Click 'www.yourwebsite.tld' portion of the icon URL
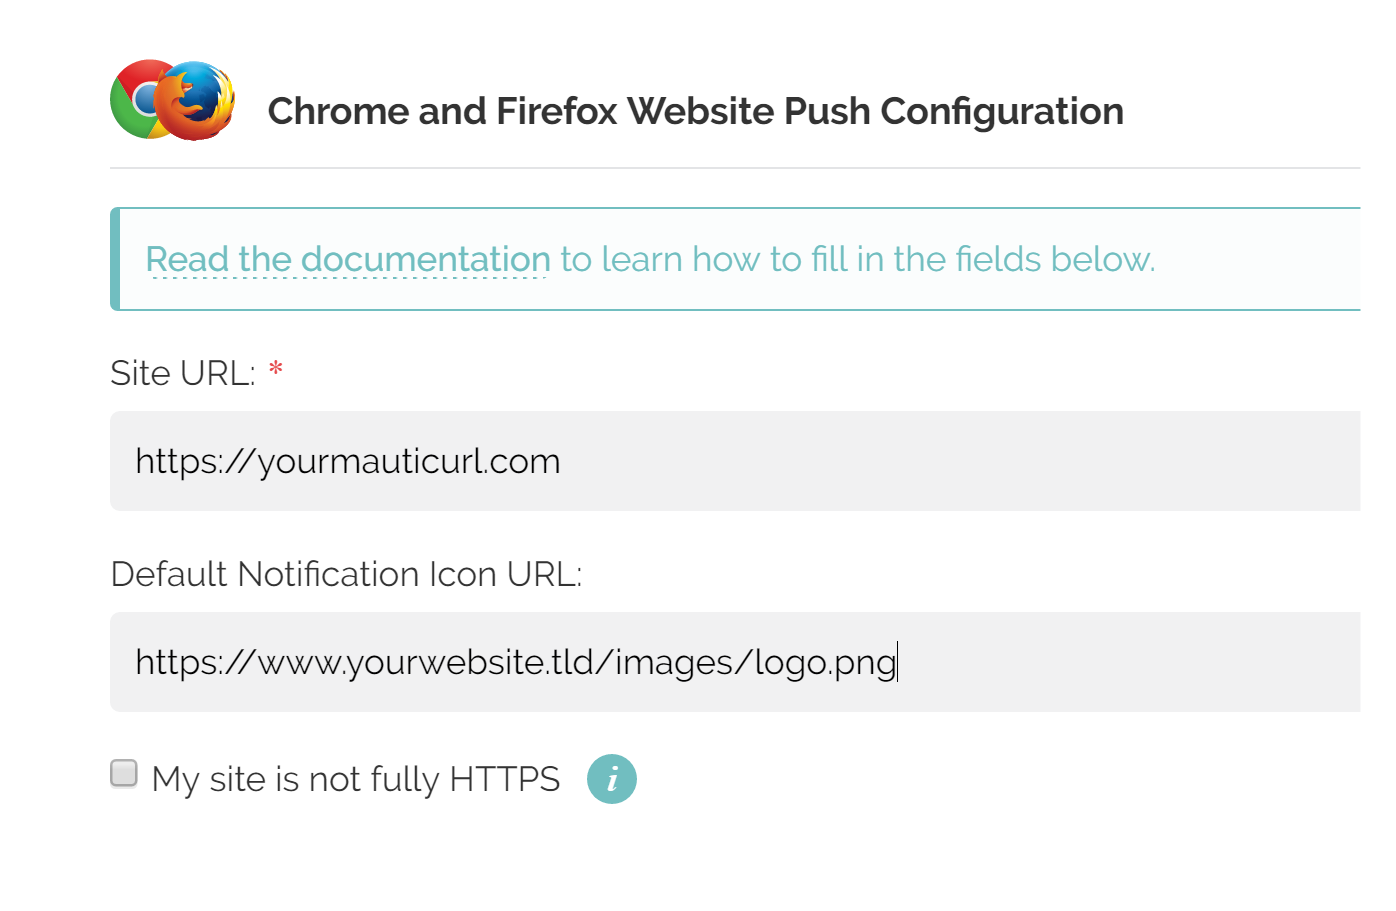Screen dimensions: 1396x911 pos(426,662)
